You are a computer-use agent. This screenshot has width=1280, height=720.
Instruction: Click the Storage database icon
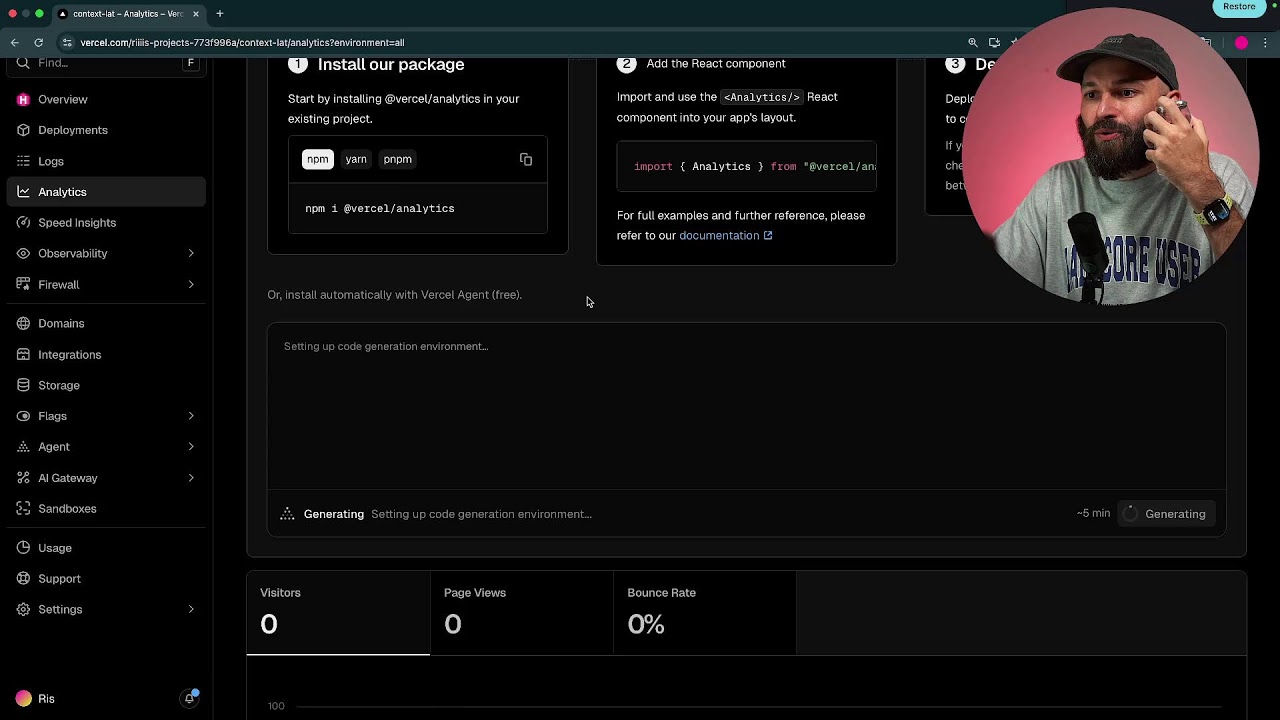tap(23, 385)
